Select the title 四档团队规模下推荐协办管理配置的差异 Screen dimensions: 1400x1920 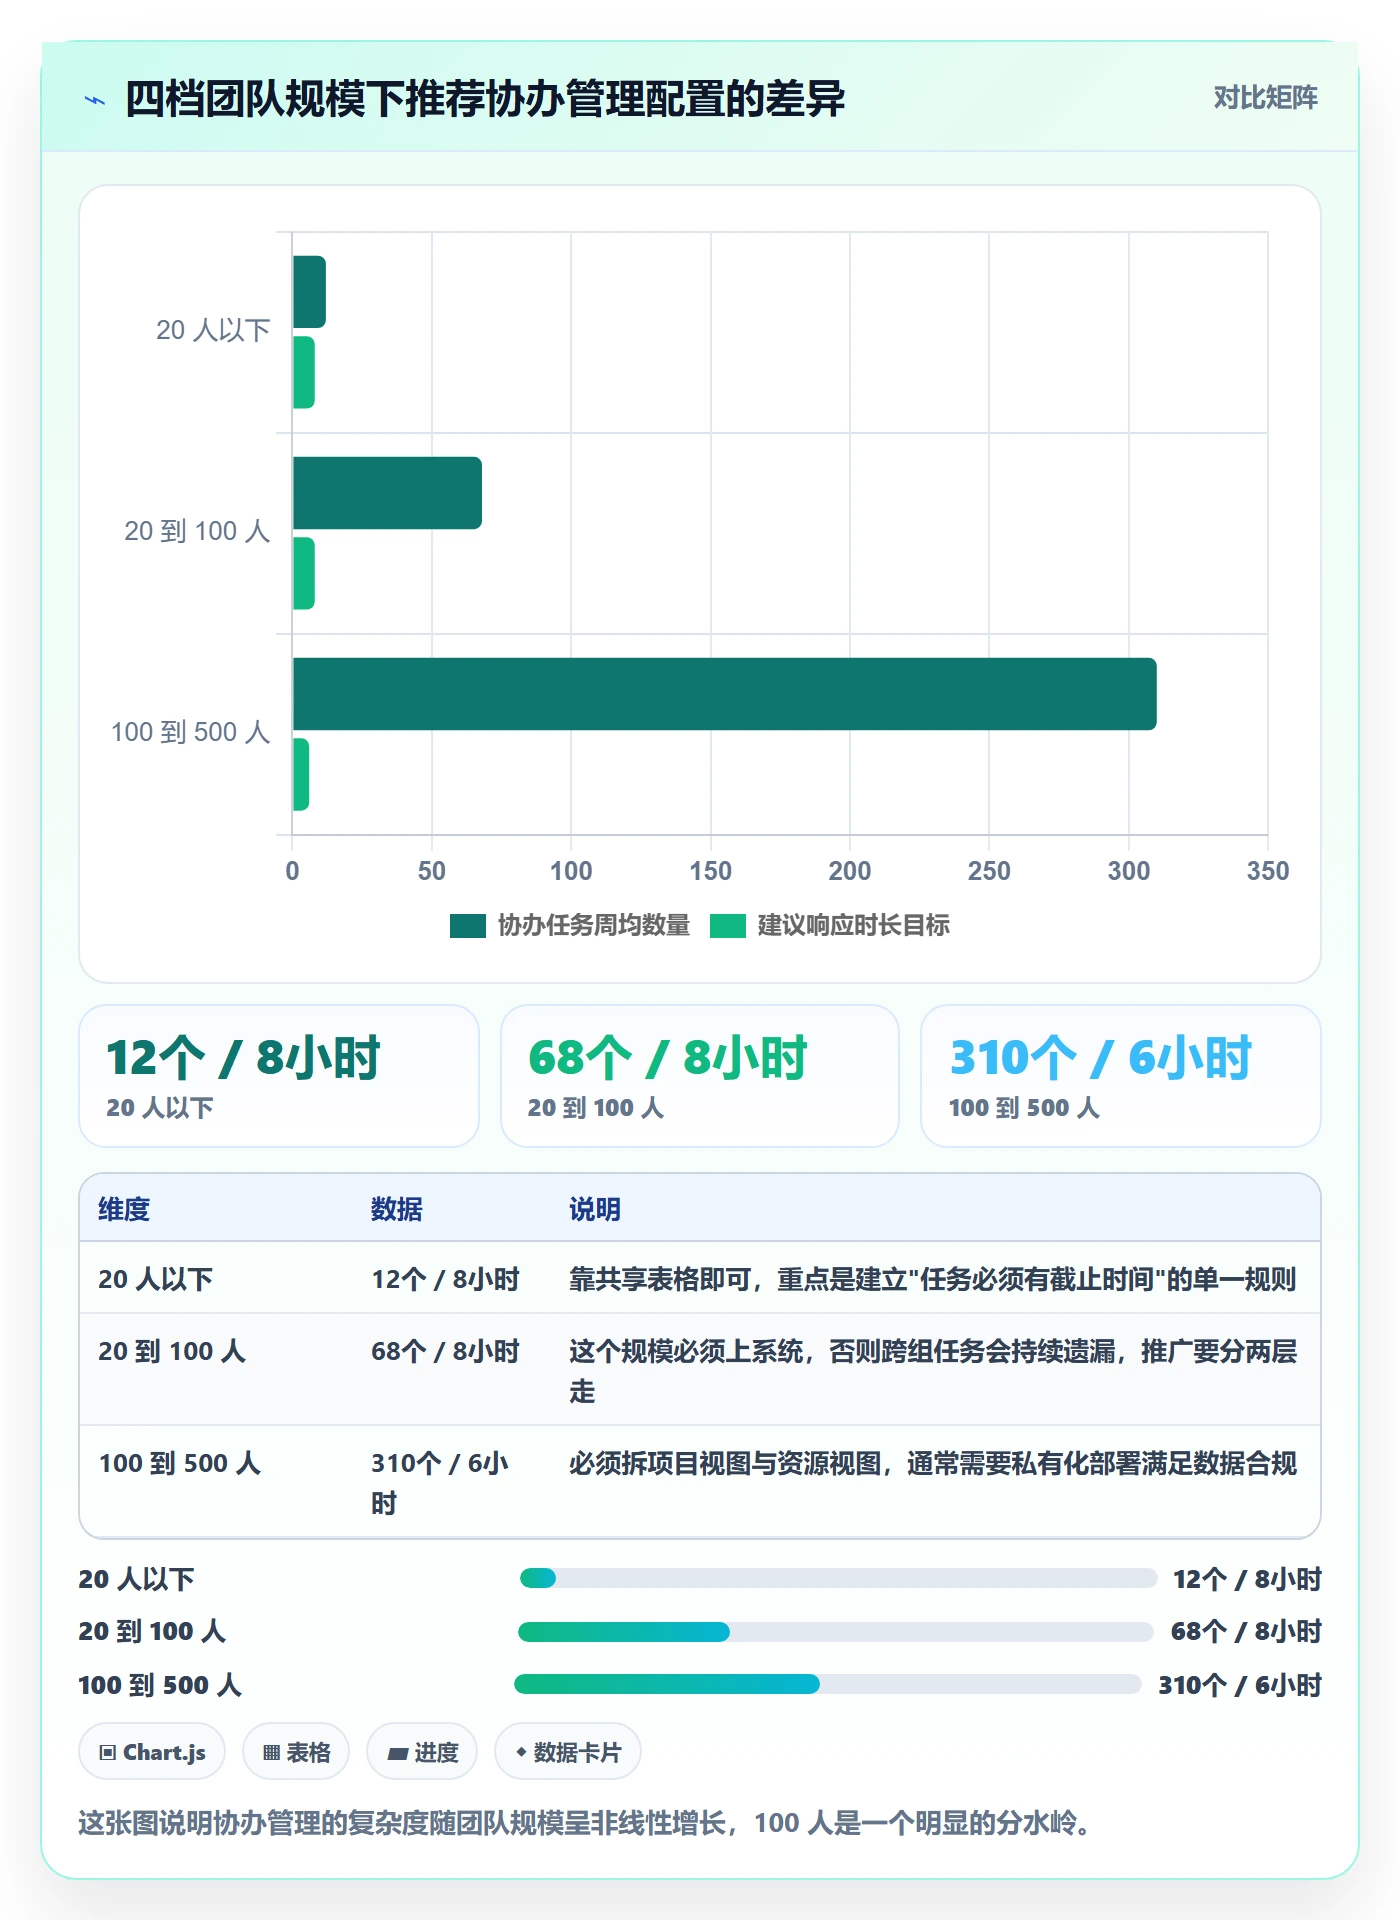pos(485,99)
